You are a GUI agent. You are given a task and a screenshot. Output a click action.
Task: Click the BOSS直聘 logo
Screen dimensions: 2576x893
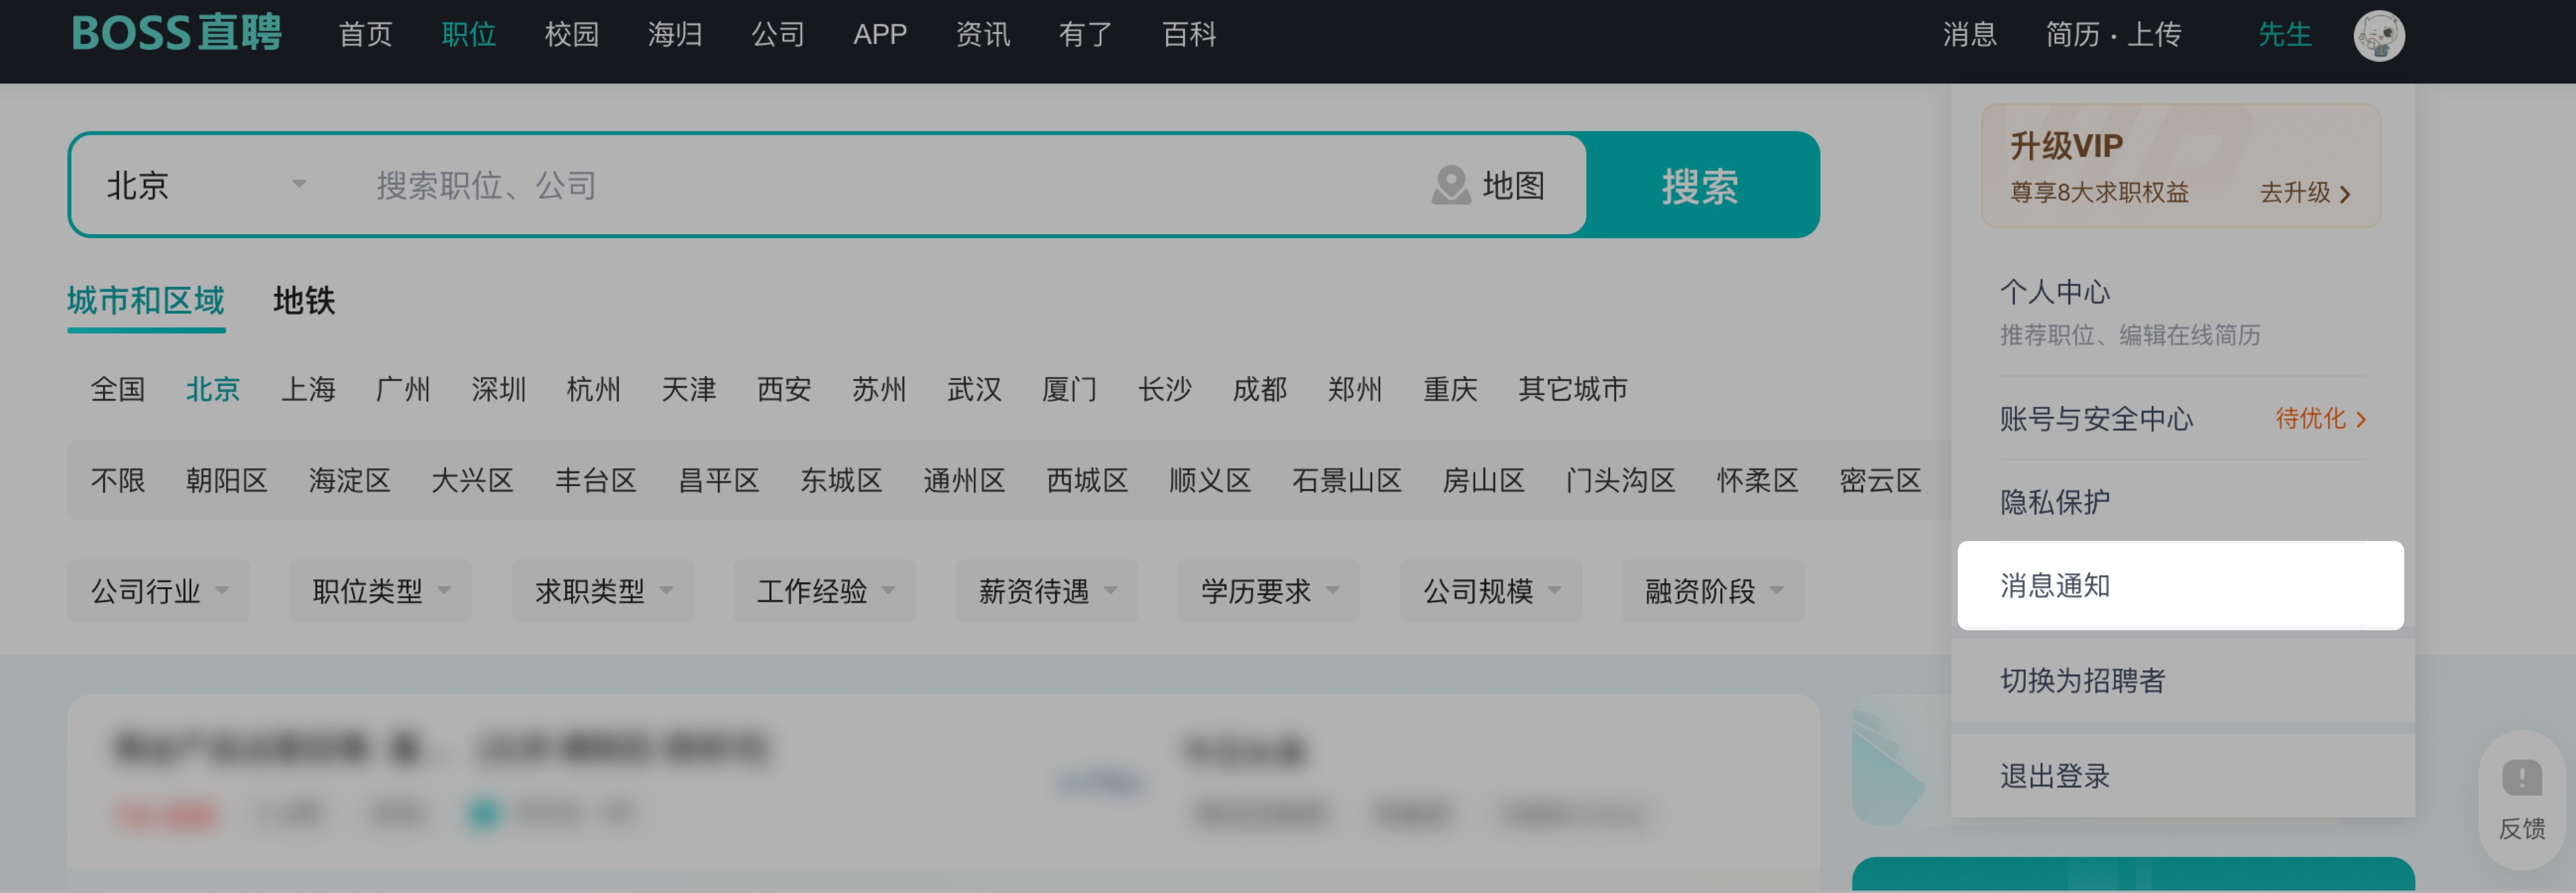pos(176,34)
